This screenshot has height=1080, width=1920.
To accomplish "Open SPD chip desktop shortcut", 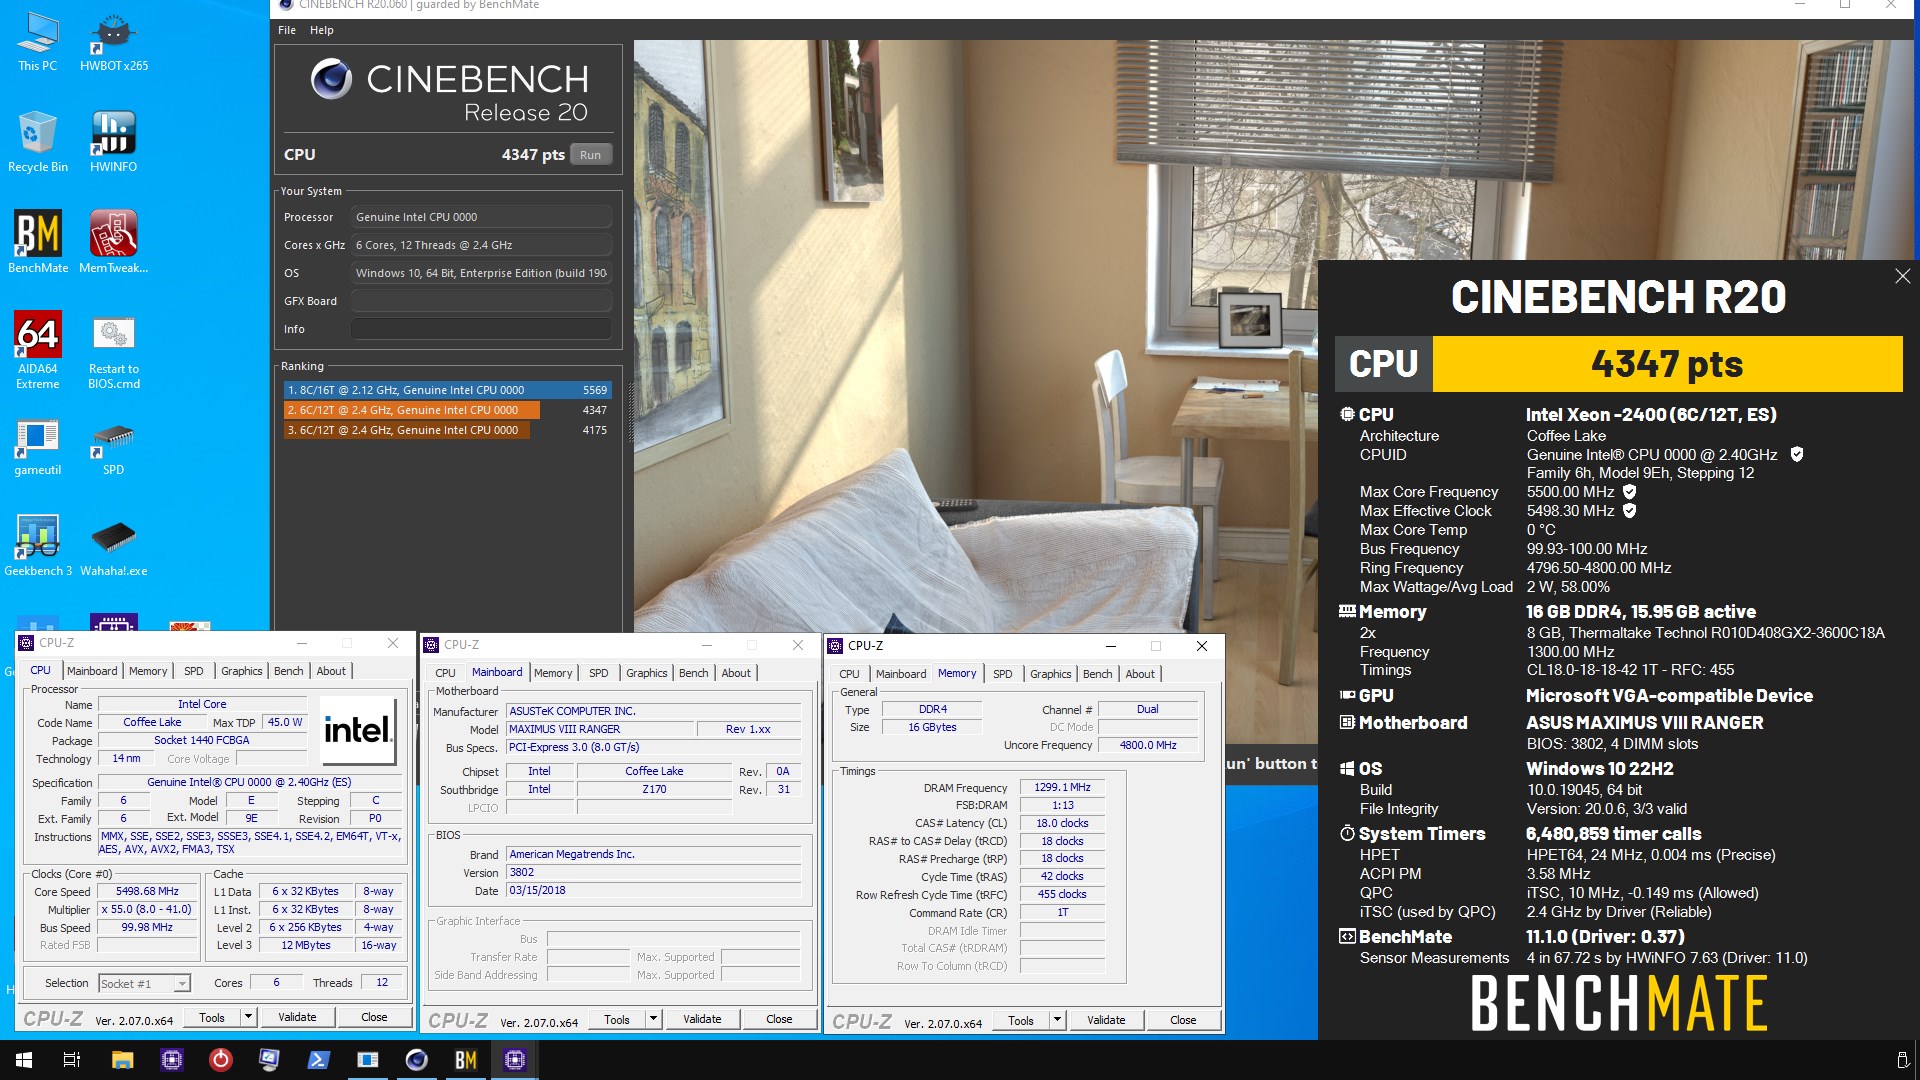I will [x=114, y=447].
